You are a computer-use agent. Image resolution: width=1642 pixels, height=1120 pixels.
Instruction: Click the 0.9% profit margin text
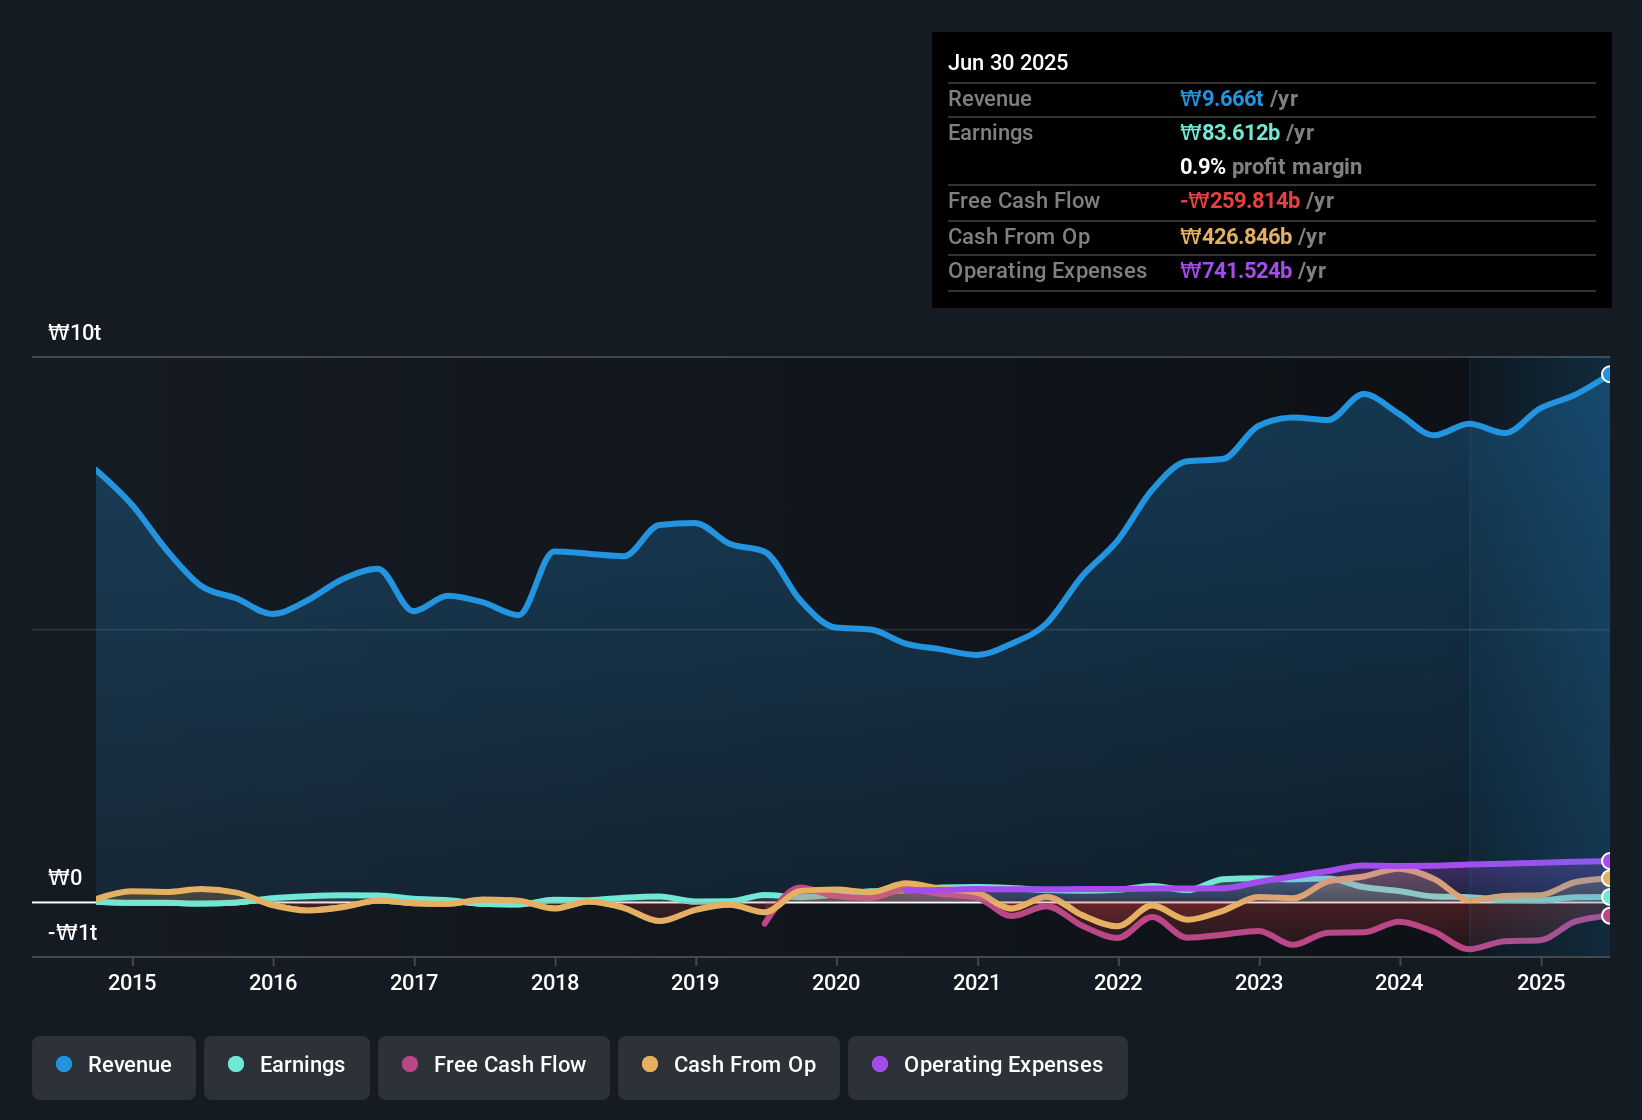point(1270,167)
